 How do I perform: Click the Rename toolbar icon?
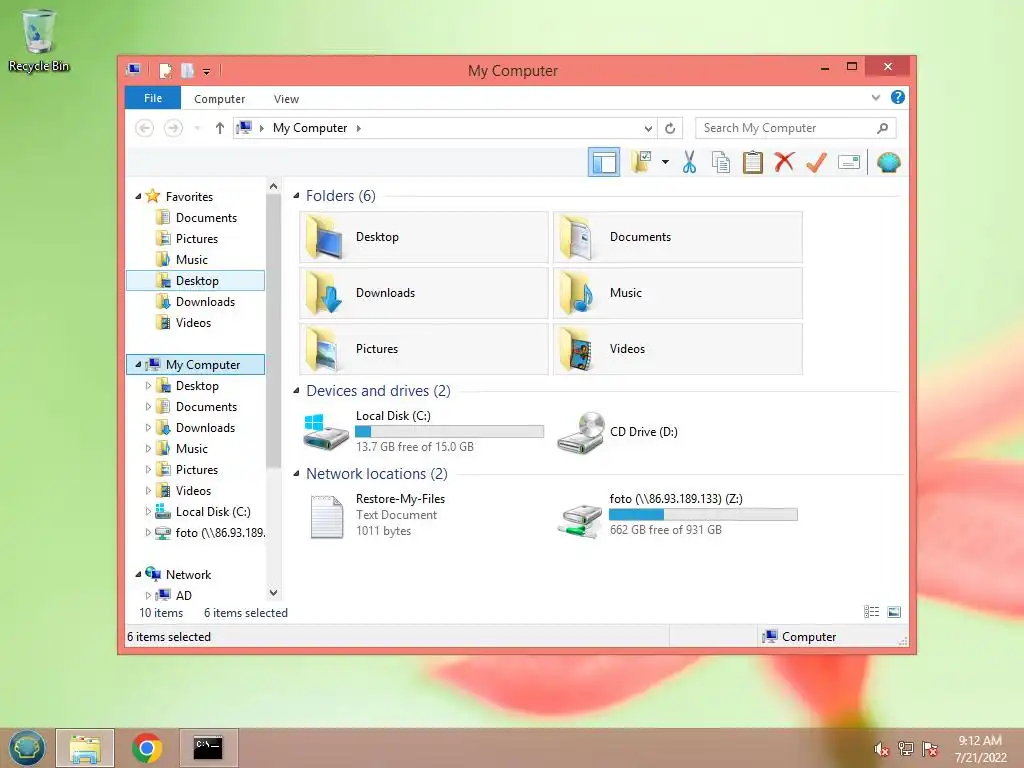point(848,162)
